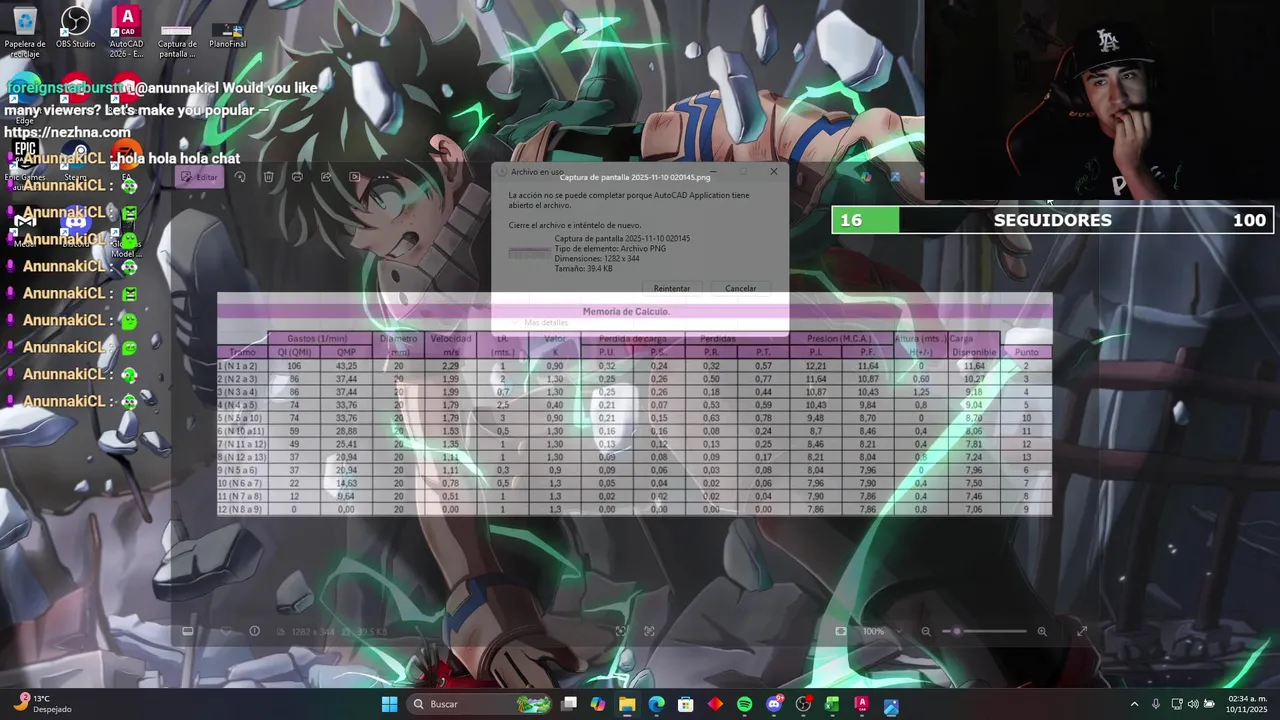Zoom out with the minus magnifier
The width and height of the screenshot is (1280, 720).
pos(926,631)
